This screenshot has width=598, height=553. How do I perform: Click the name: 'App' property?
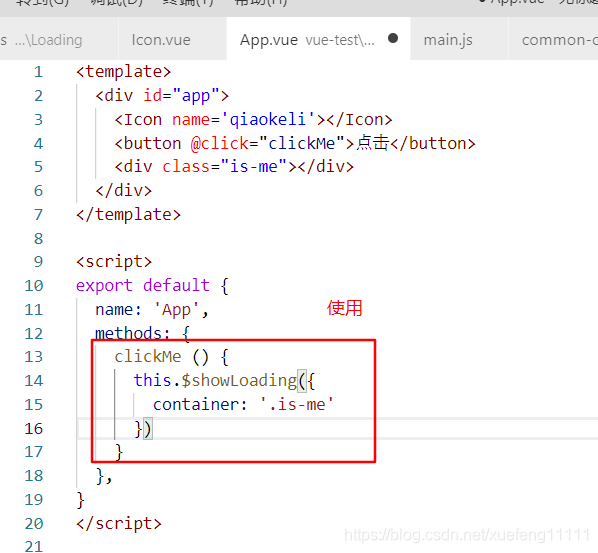[151, 309]
